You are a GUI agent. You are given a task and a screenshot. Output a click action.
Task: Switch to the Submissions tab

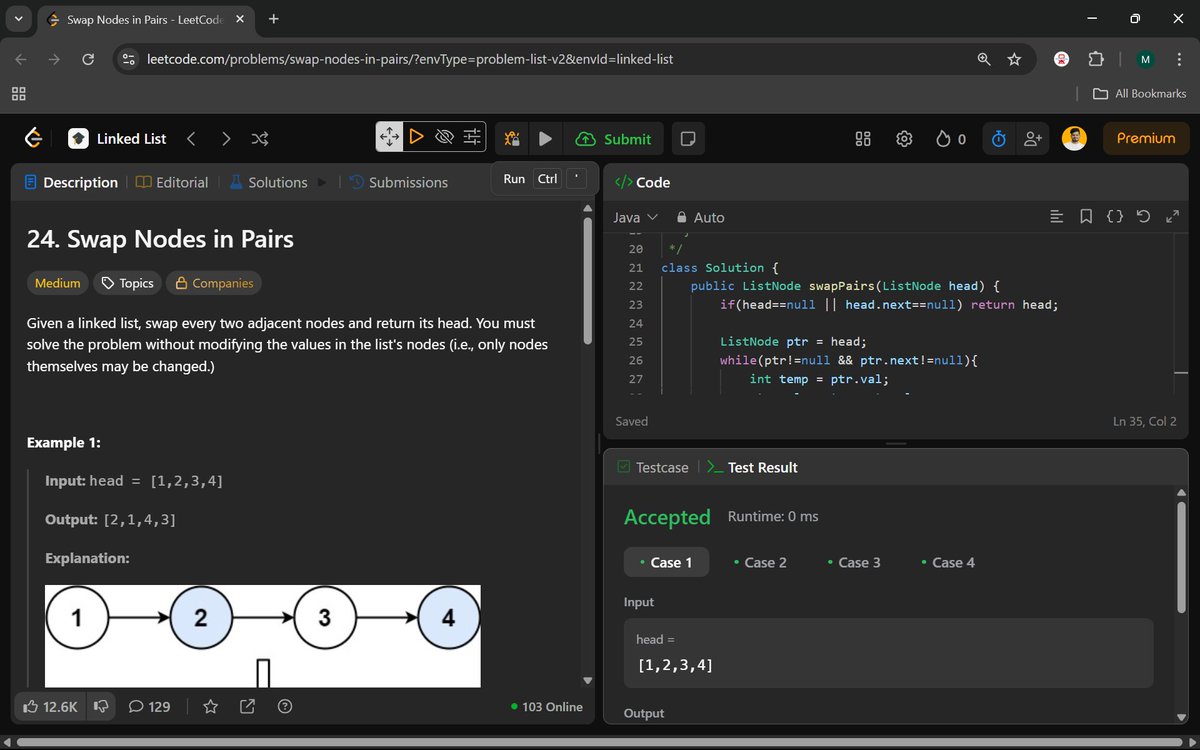click(399, 182)
